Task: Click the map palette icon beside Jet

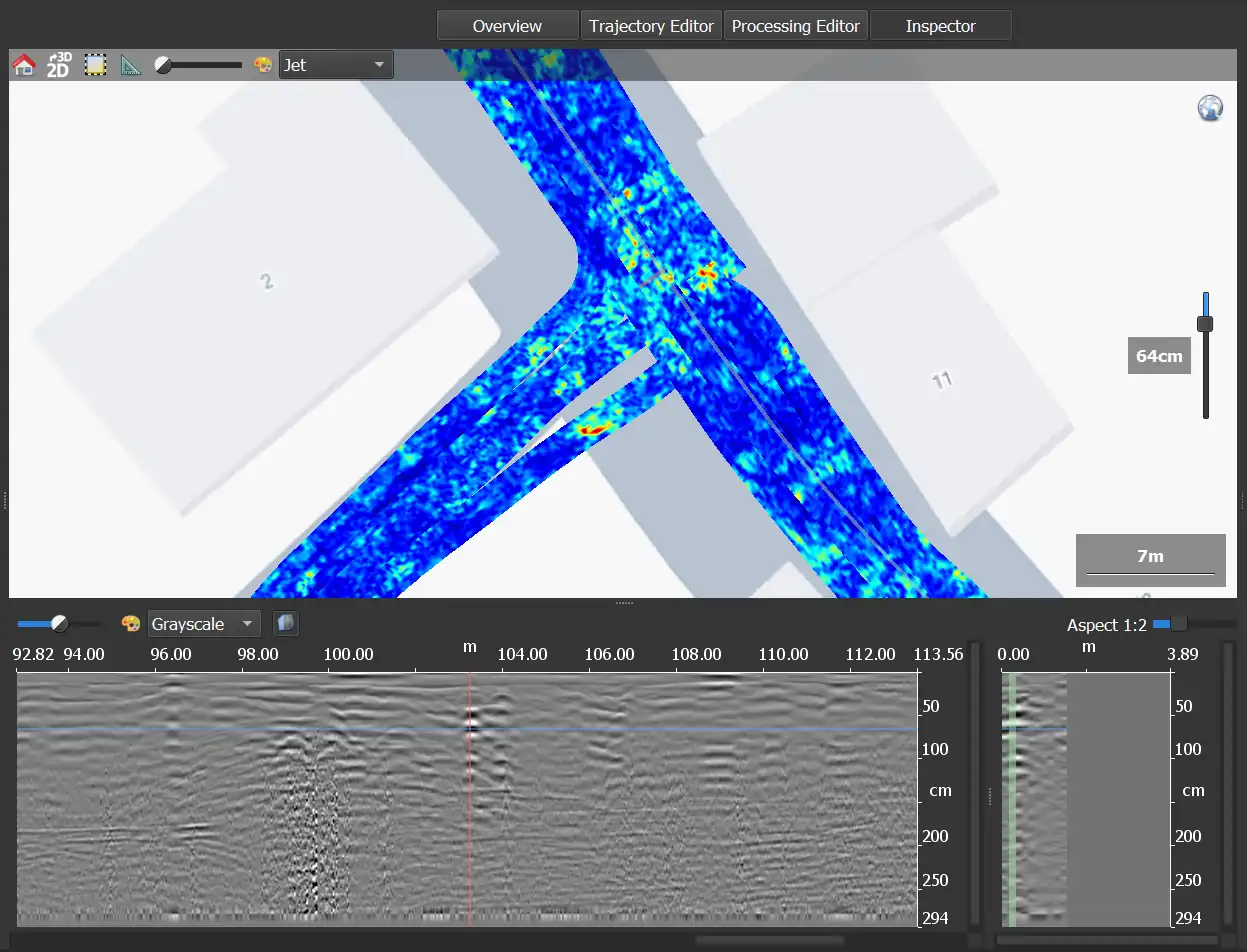Action: point(263,65)
